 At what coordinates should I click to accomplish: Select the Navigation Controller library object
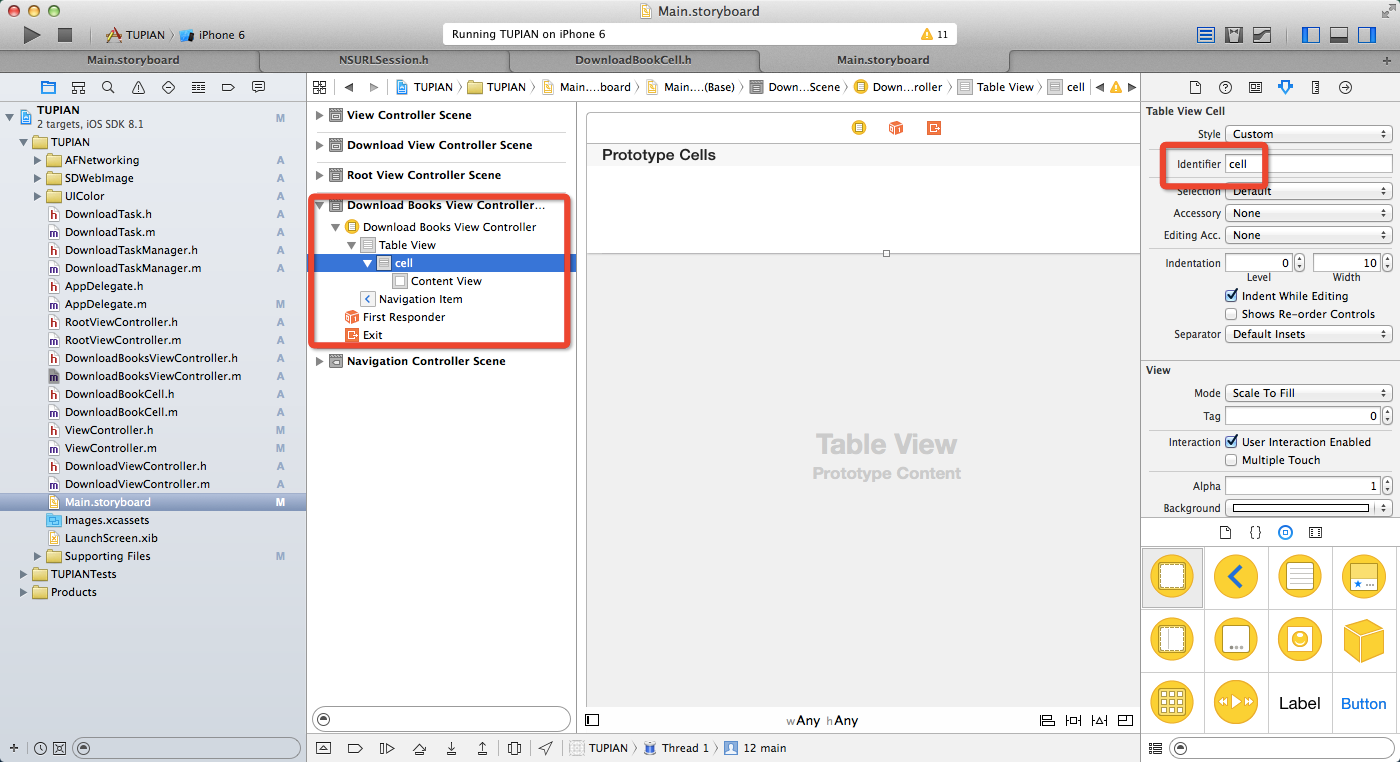[x=1237, y=576]
